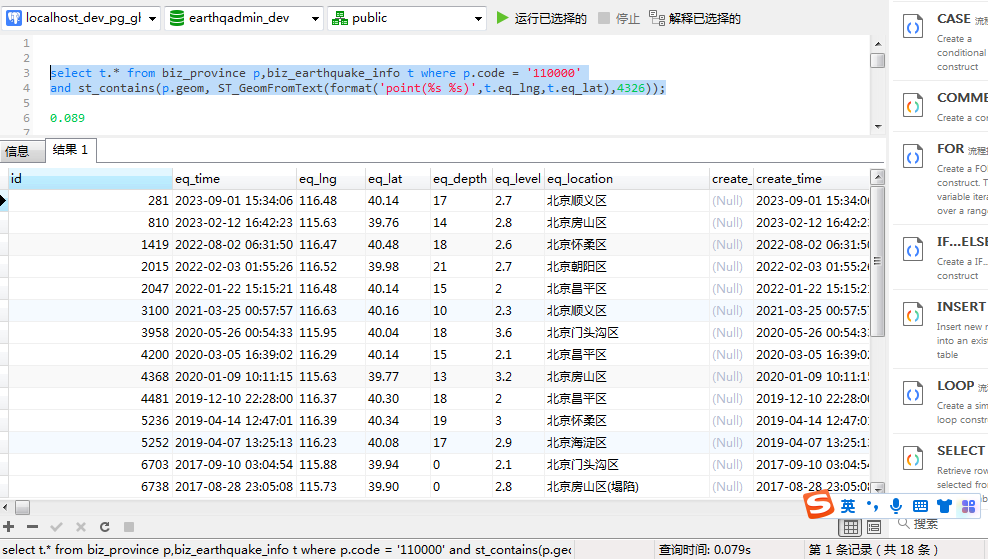Toggle Sogou 英 language mode
Screen dimensions: 988x559
click(847, 506)
